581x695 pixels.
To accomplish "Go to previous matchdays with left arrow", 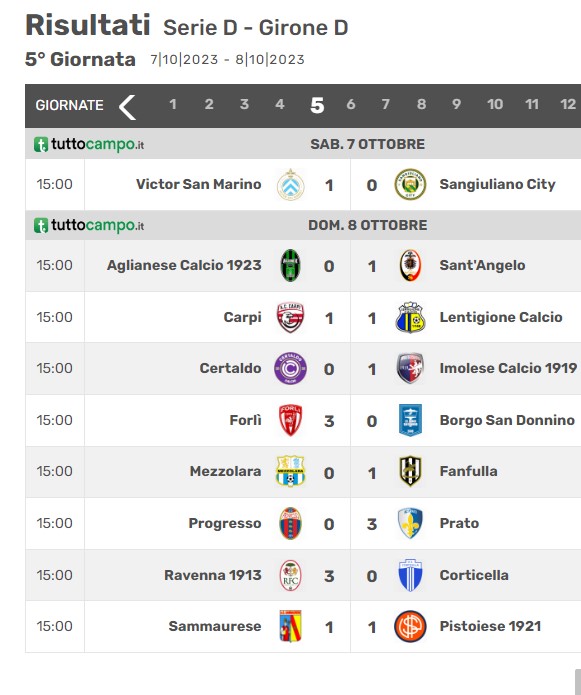I will [x=127, y=107].
